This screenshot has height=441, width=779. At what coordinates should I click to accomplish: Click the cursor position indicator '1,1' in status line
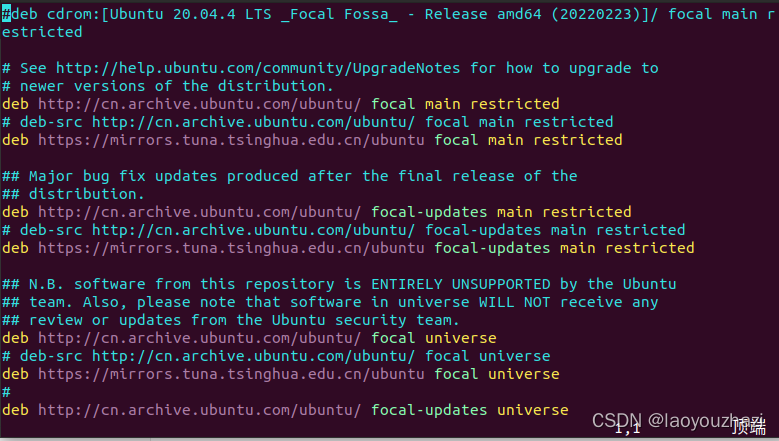click(x=627, y=428)
